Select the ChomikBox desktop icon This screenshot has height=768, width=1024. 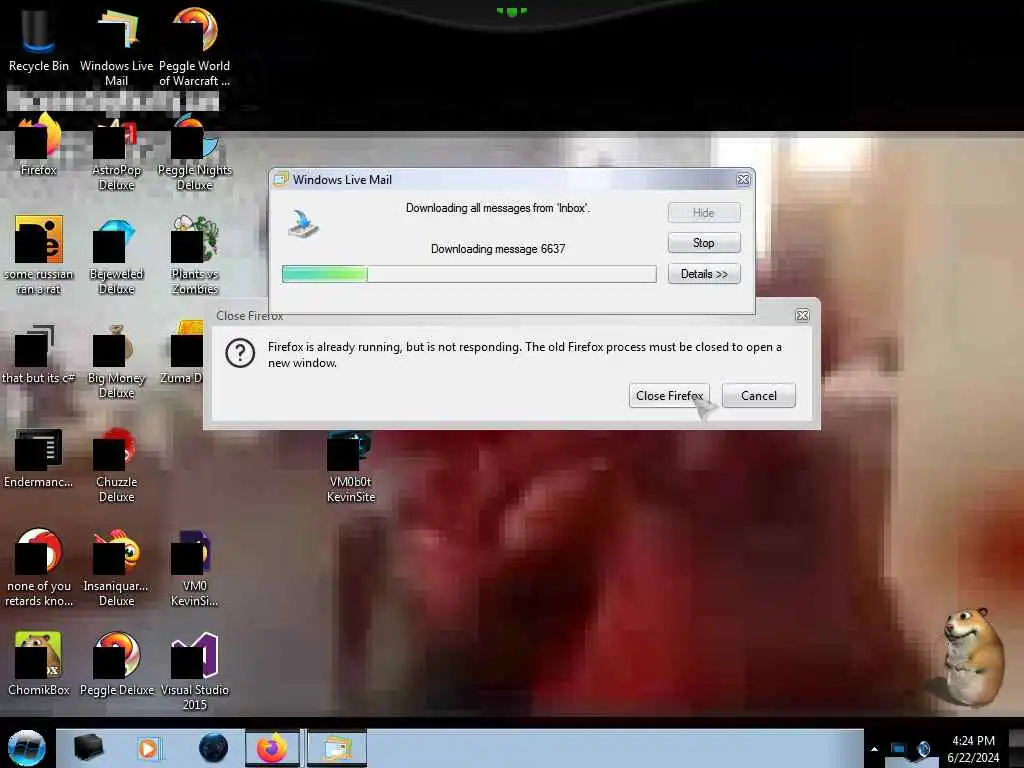coord(38,664)
